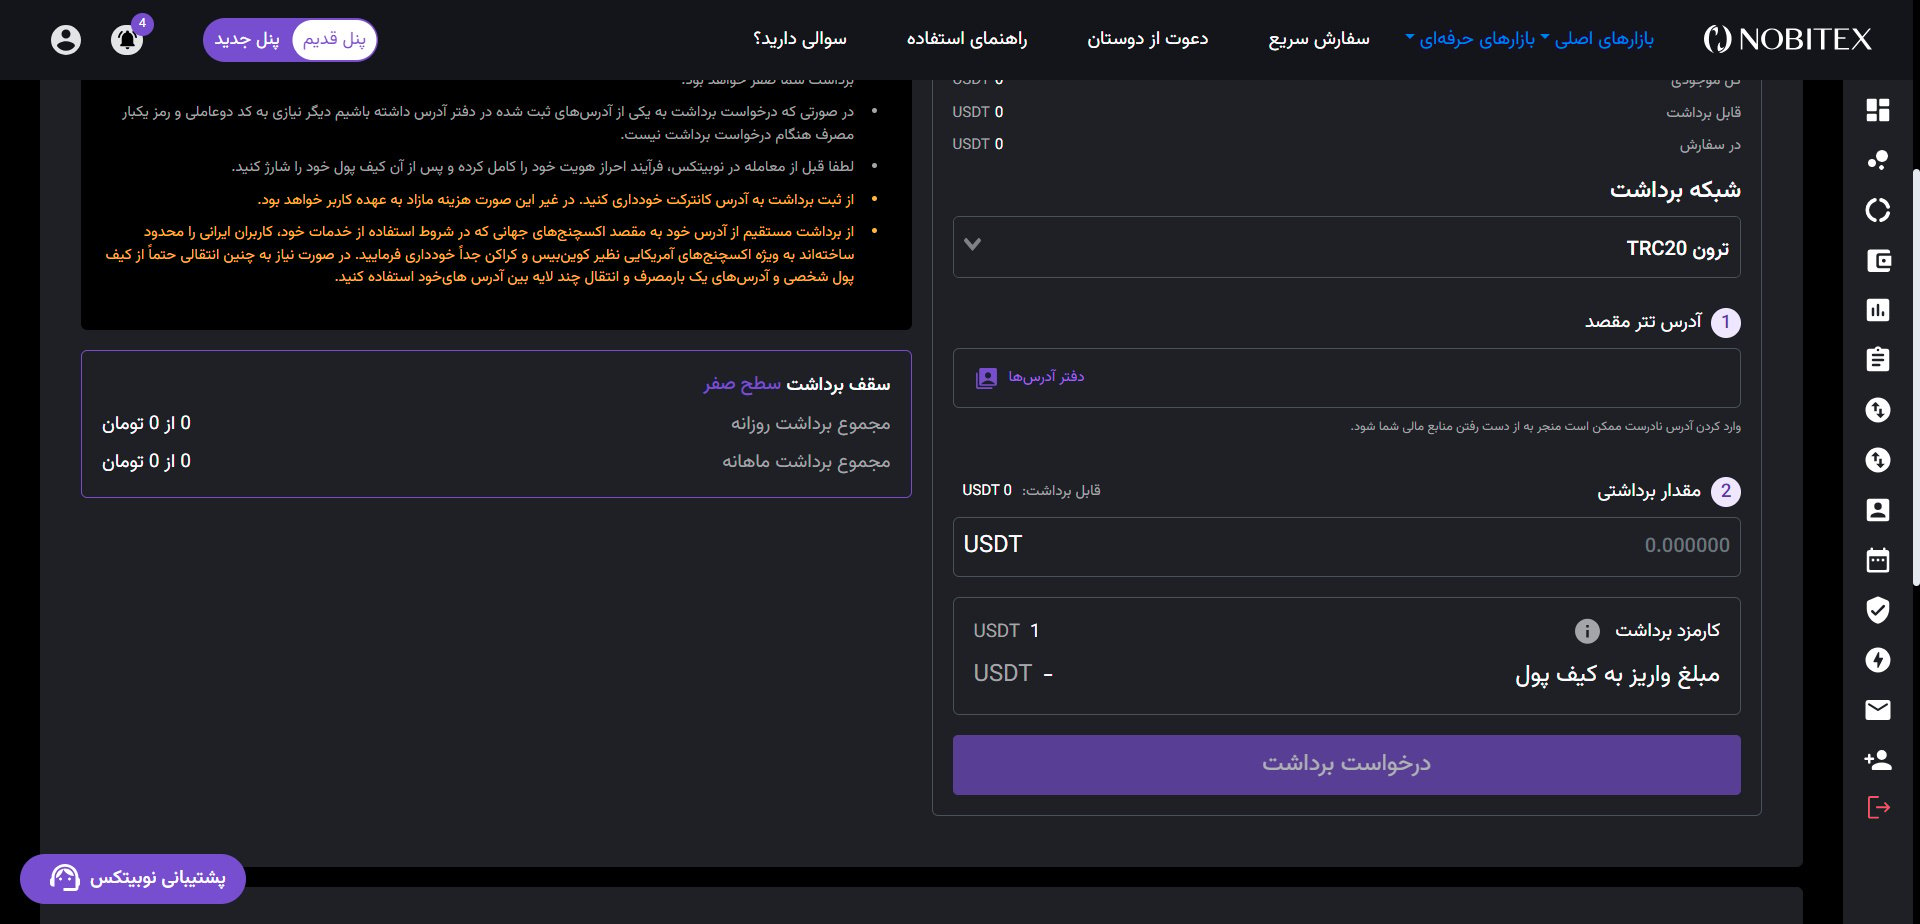The width and height of the screenshot is (1920, 924).
Task: Click the lower swap-arrows circle icon in the sidebar
Action: (x=1878, y=460)
